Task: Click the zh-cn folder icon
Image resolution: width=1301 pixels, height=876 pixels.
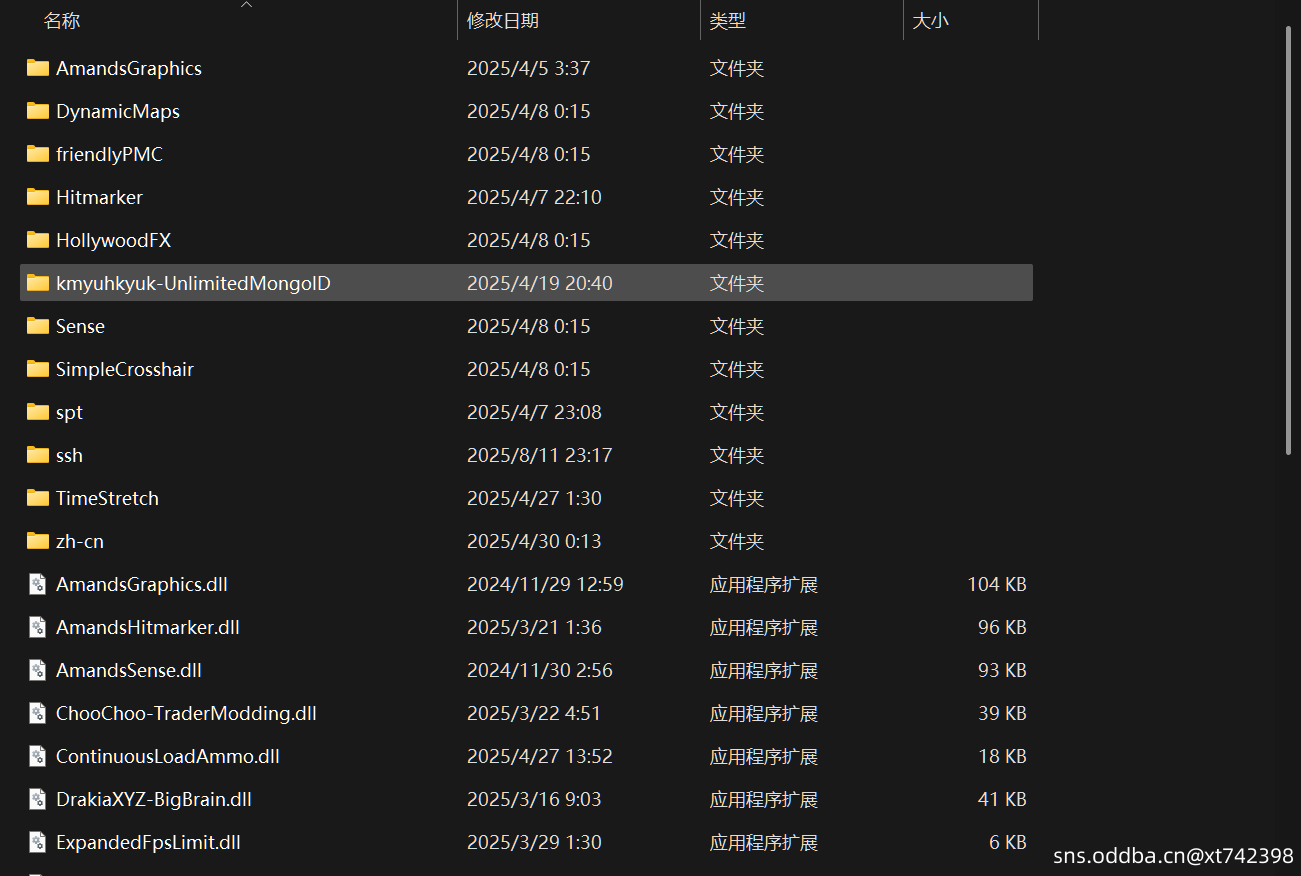Action: click(x=38, y=541)
